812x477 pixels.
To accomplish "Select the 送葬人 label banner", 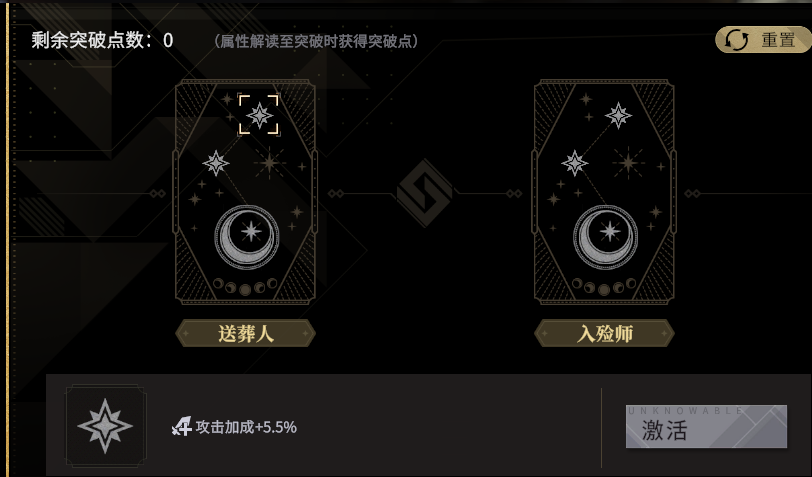I will click(245, 333).
